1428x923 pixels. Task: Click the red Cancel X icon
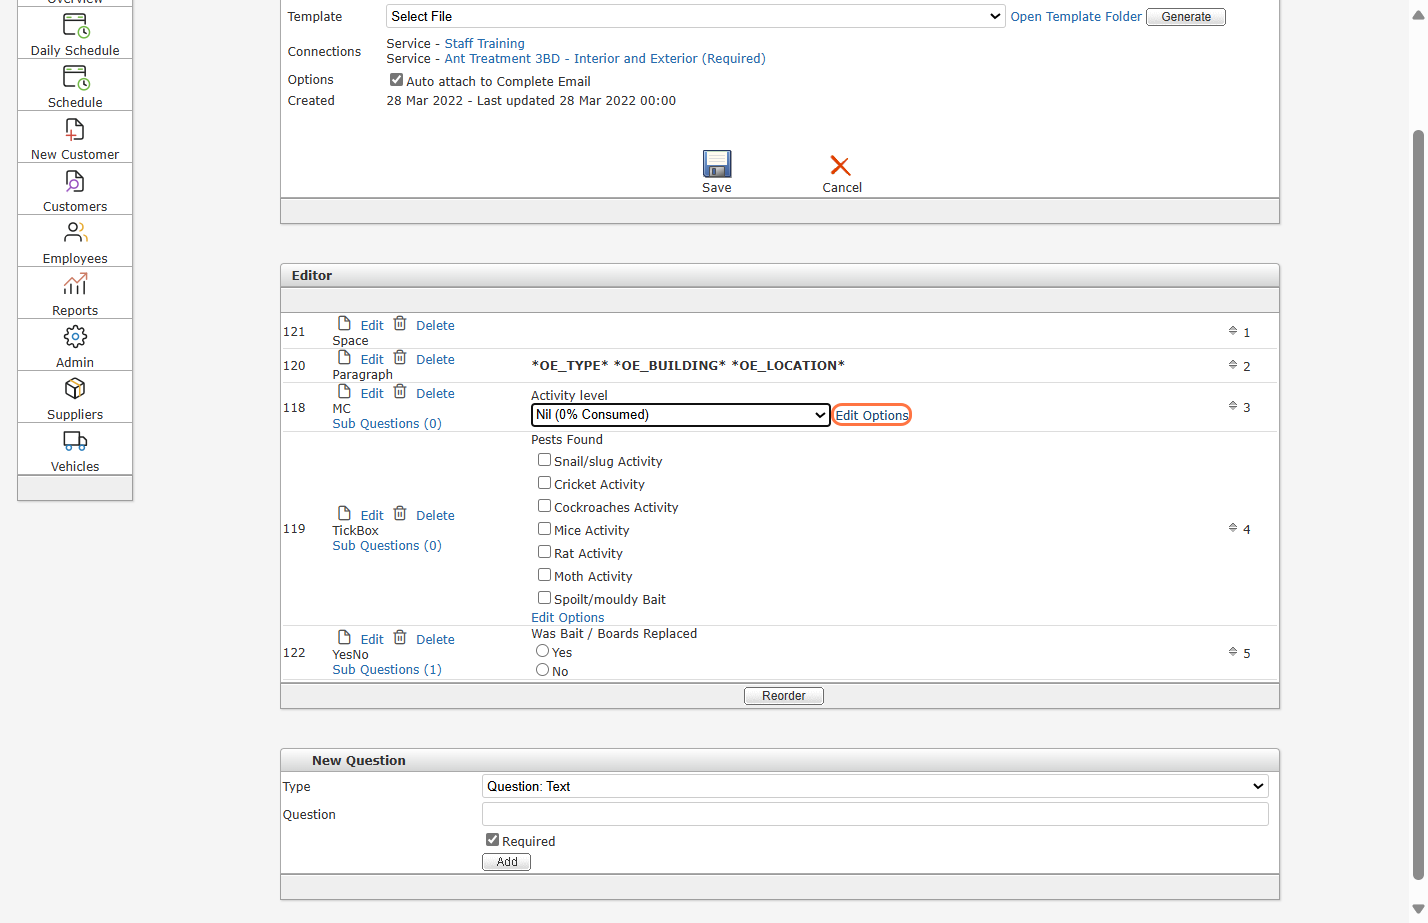[x=840, y=166]
